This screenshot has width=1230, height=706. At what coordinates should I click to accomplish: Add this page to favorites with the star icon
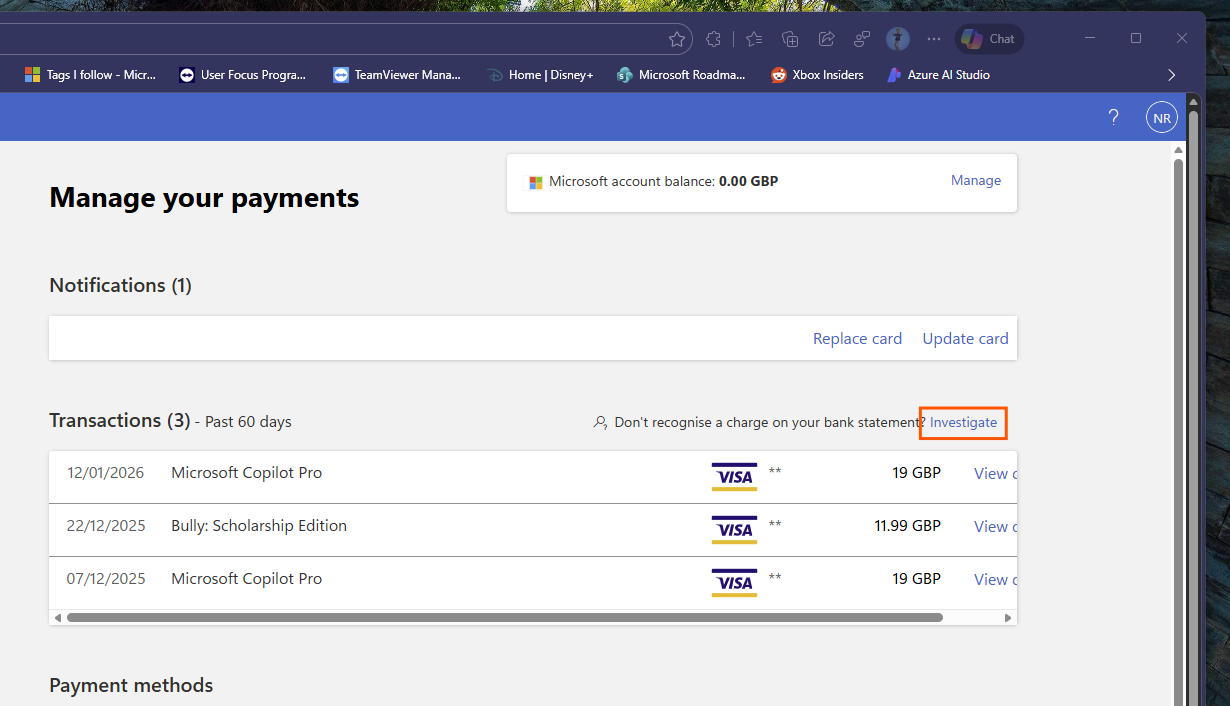pyautogui.click(x=677, y=39)
